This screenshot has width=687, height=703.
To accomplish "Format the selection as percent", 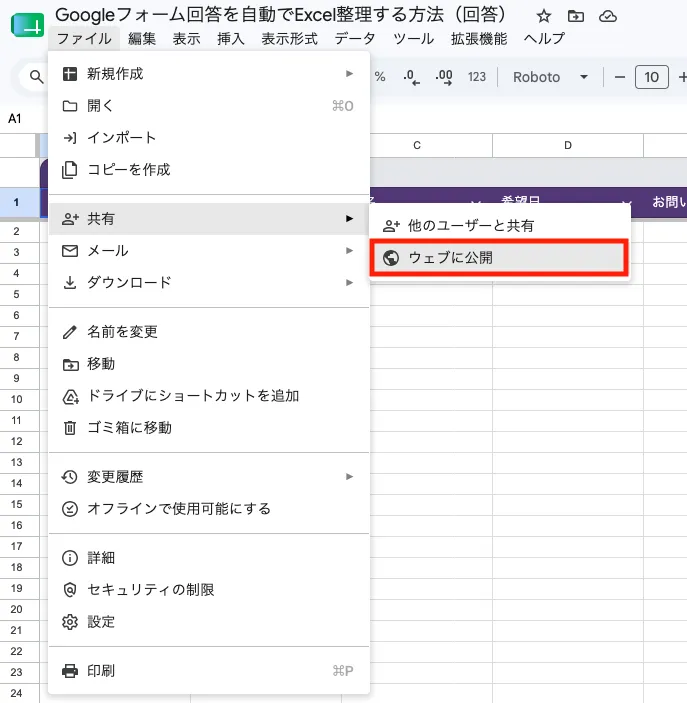I will [x=380, y=77].
